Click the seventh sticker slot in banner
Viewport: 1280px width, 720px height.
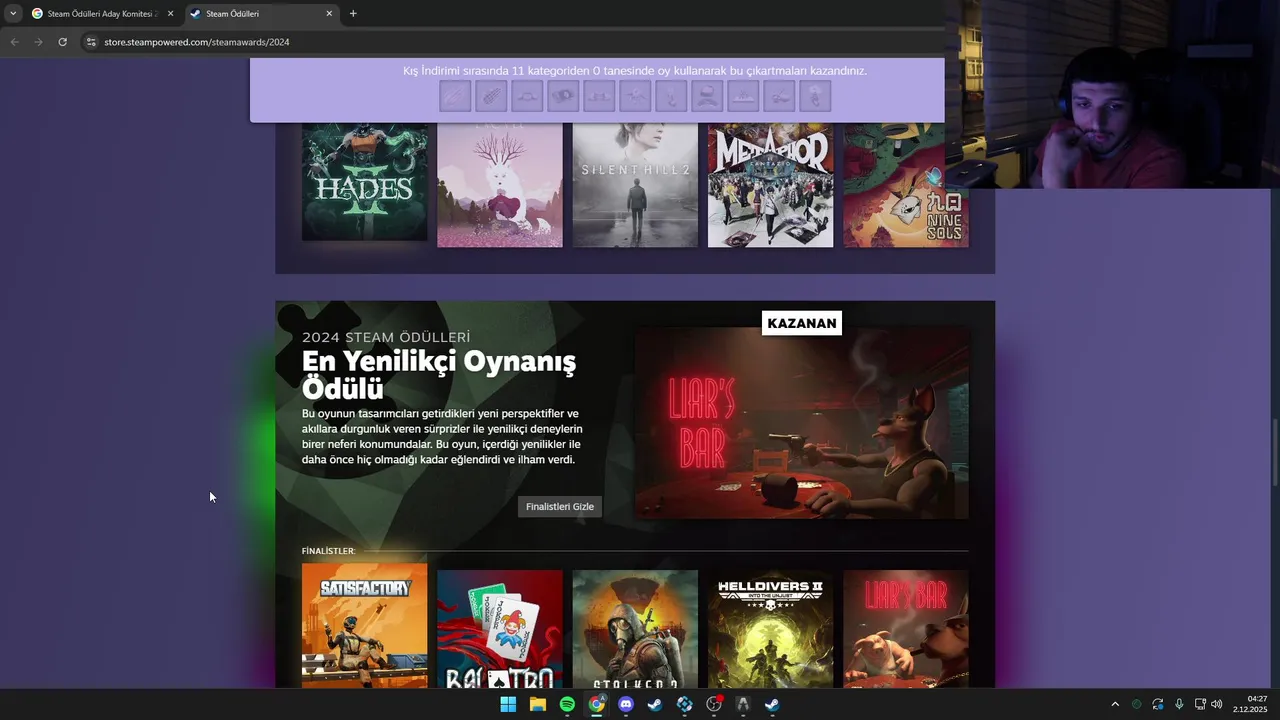click(671, 96)
